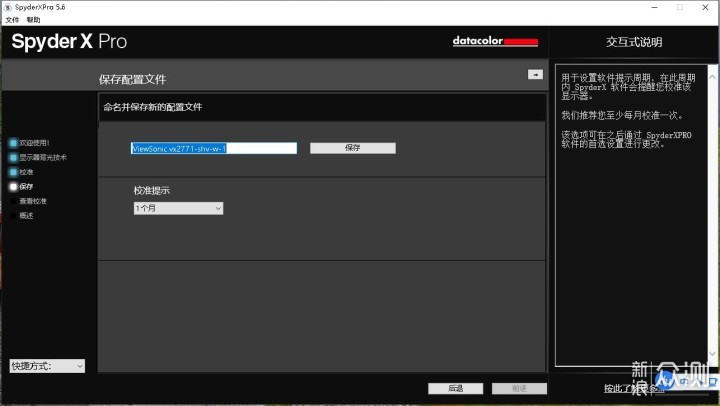
Task: Open the 帮助 menu
Action: pyautogui.click(x=33, y=20)
